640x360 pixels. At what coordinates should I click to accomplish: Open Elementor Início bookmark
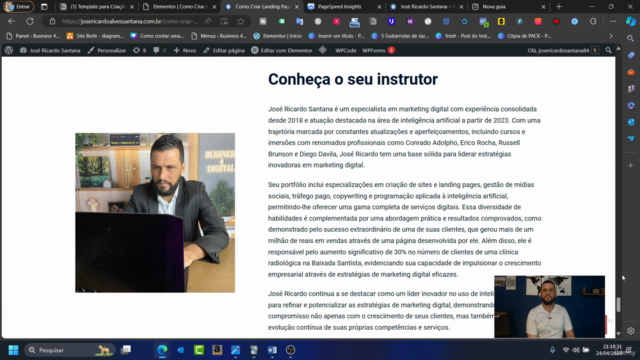(x=278, y=36)
